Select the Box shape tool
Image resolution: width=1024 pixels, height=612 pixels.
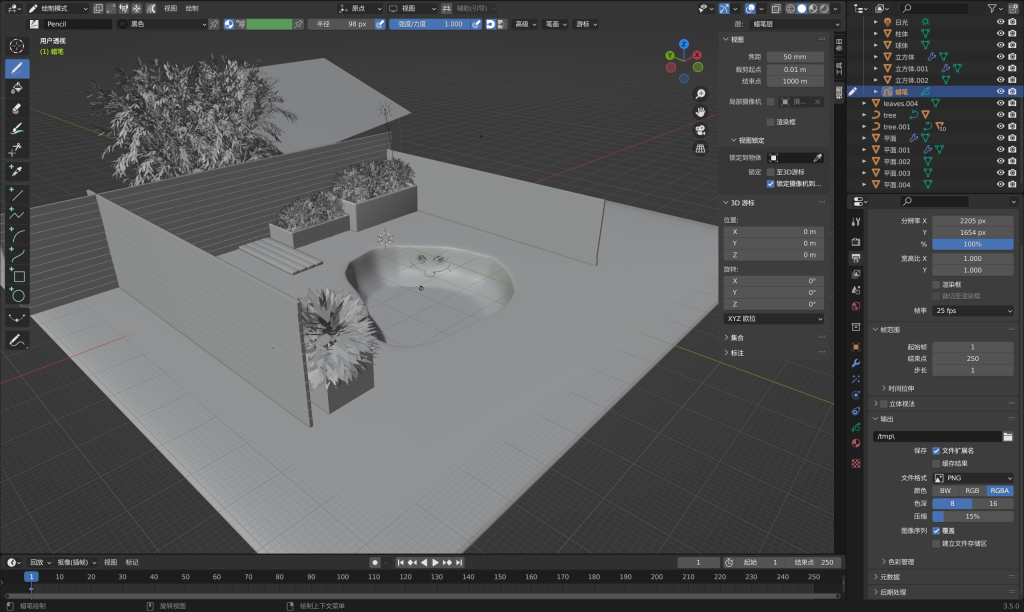point(17,276)
